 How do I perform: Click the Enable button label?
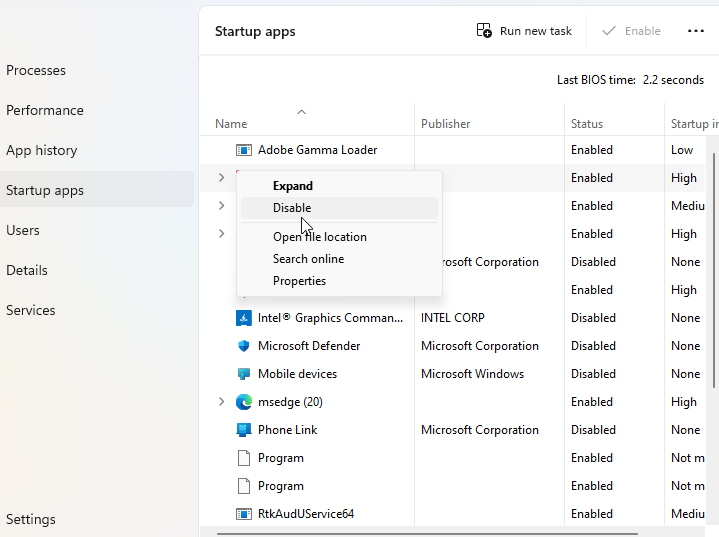tap(642, 31)
